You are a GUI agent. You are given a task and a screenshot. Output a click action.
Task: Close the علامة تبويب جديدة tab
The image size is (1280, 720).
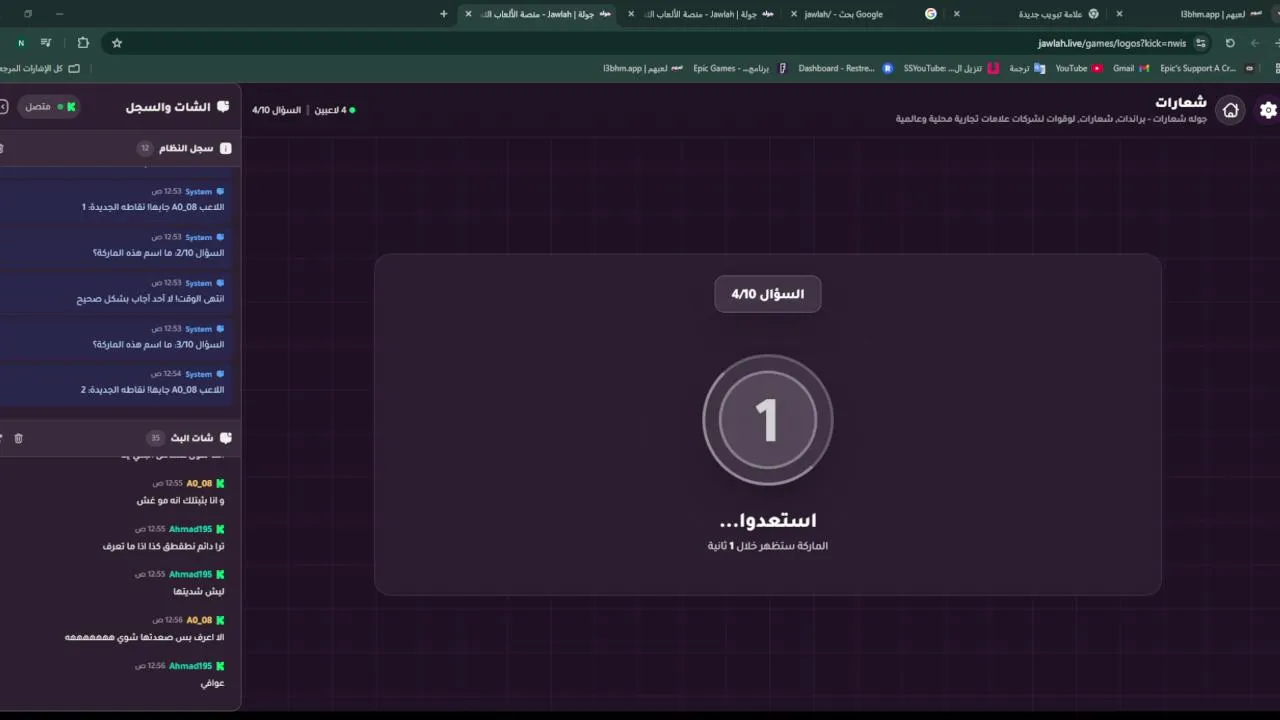pyautogui.click(x=957, y=14)
